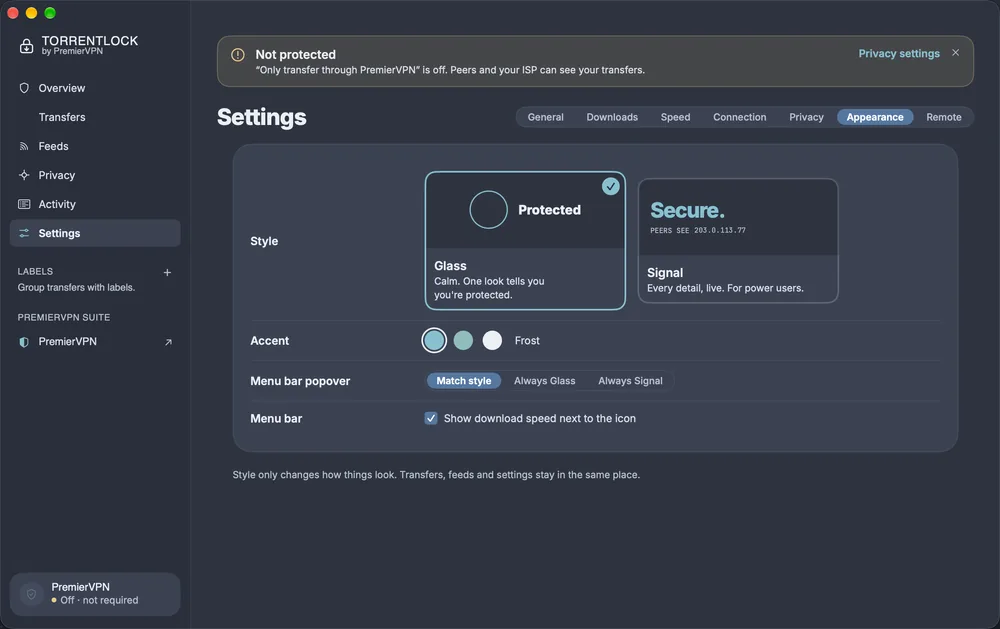Click the Overview shield icon in sidebar
This screenshot has height=629, width=1000.
[x=24, y=88]
